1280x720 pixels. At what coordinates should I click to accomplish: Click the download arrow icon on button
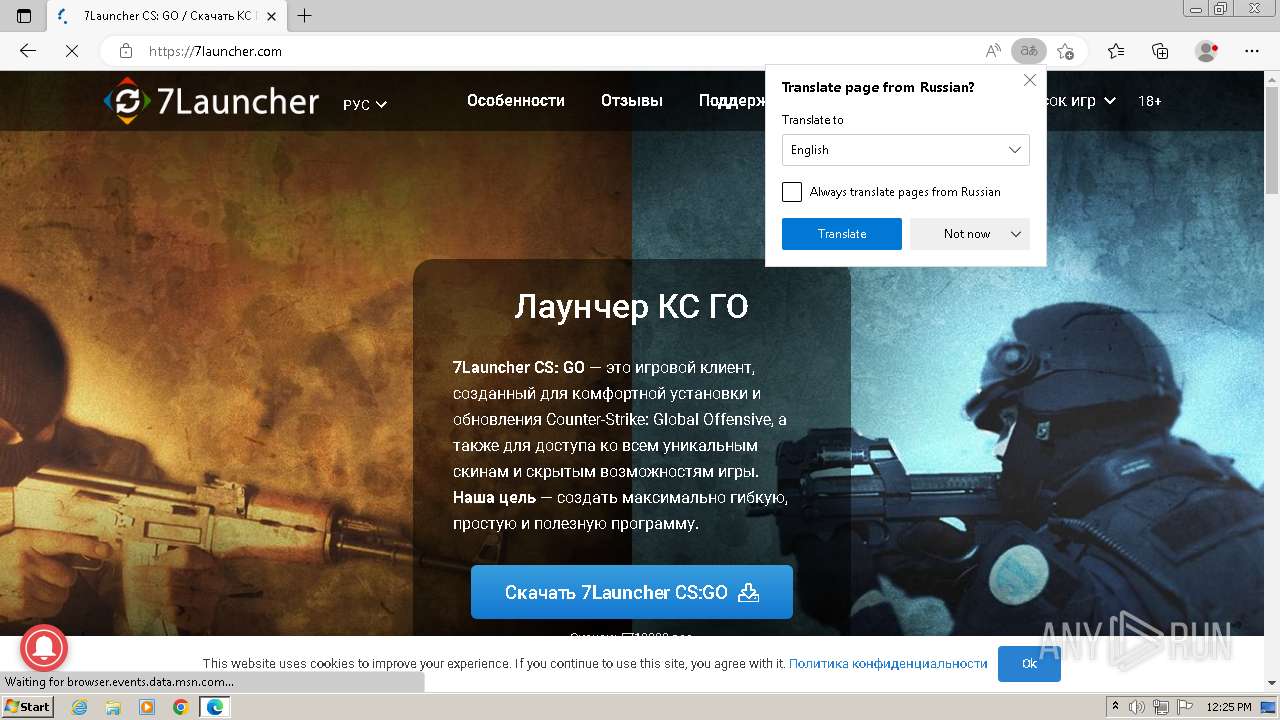(x=749, y=592)
